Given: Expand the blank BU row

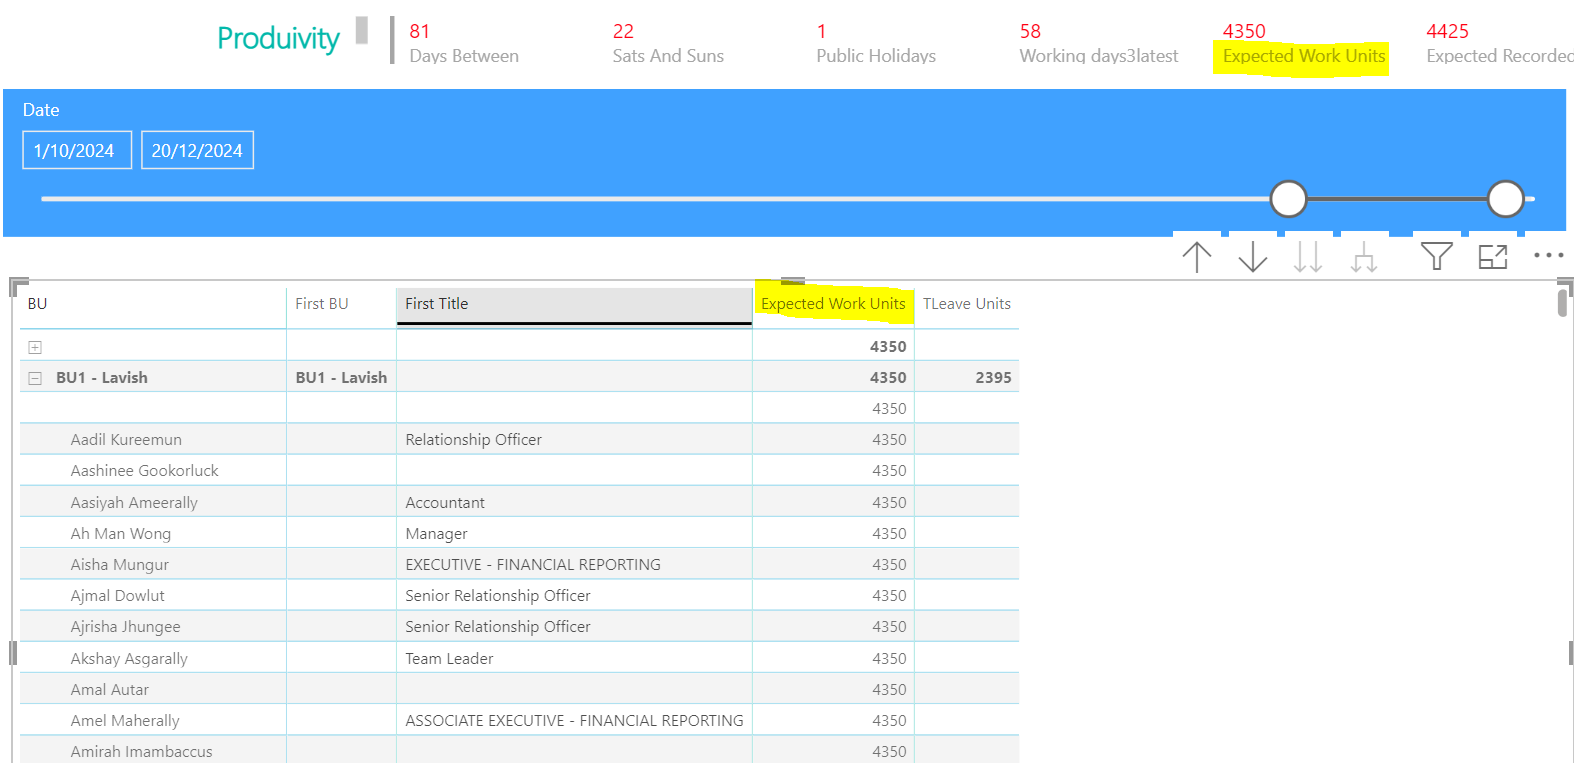Looking at the screenshot, I should click(x=35, y=347).
